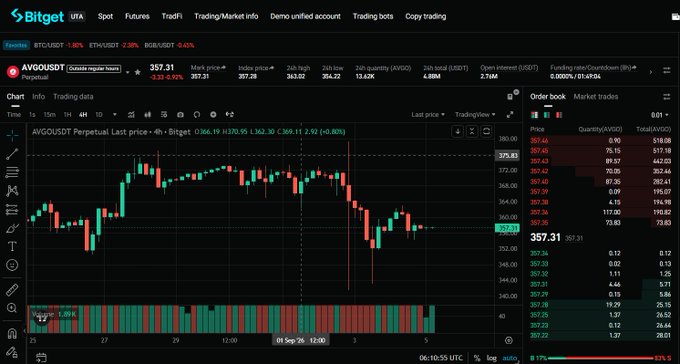Open the TradingView logo badge
Image resolution: width=680 pixels, height=364 pixels.
point(42,319)
